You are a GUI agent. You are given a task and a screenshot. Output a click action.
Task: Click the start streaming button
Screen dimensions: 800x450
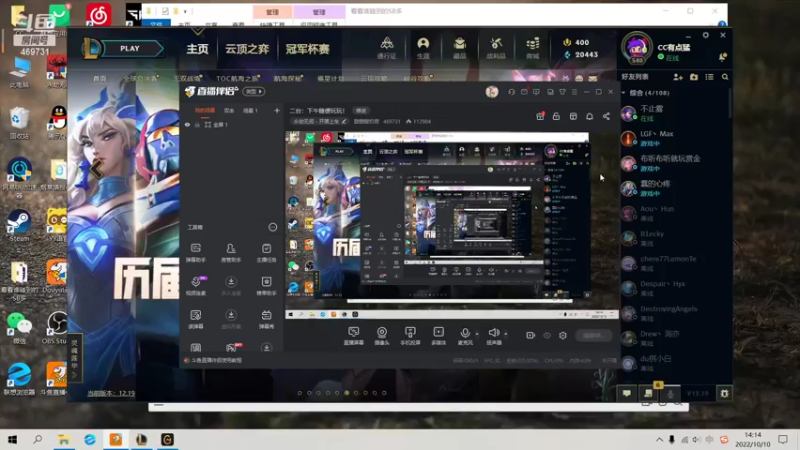point(594,335)
